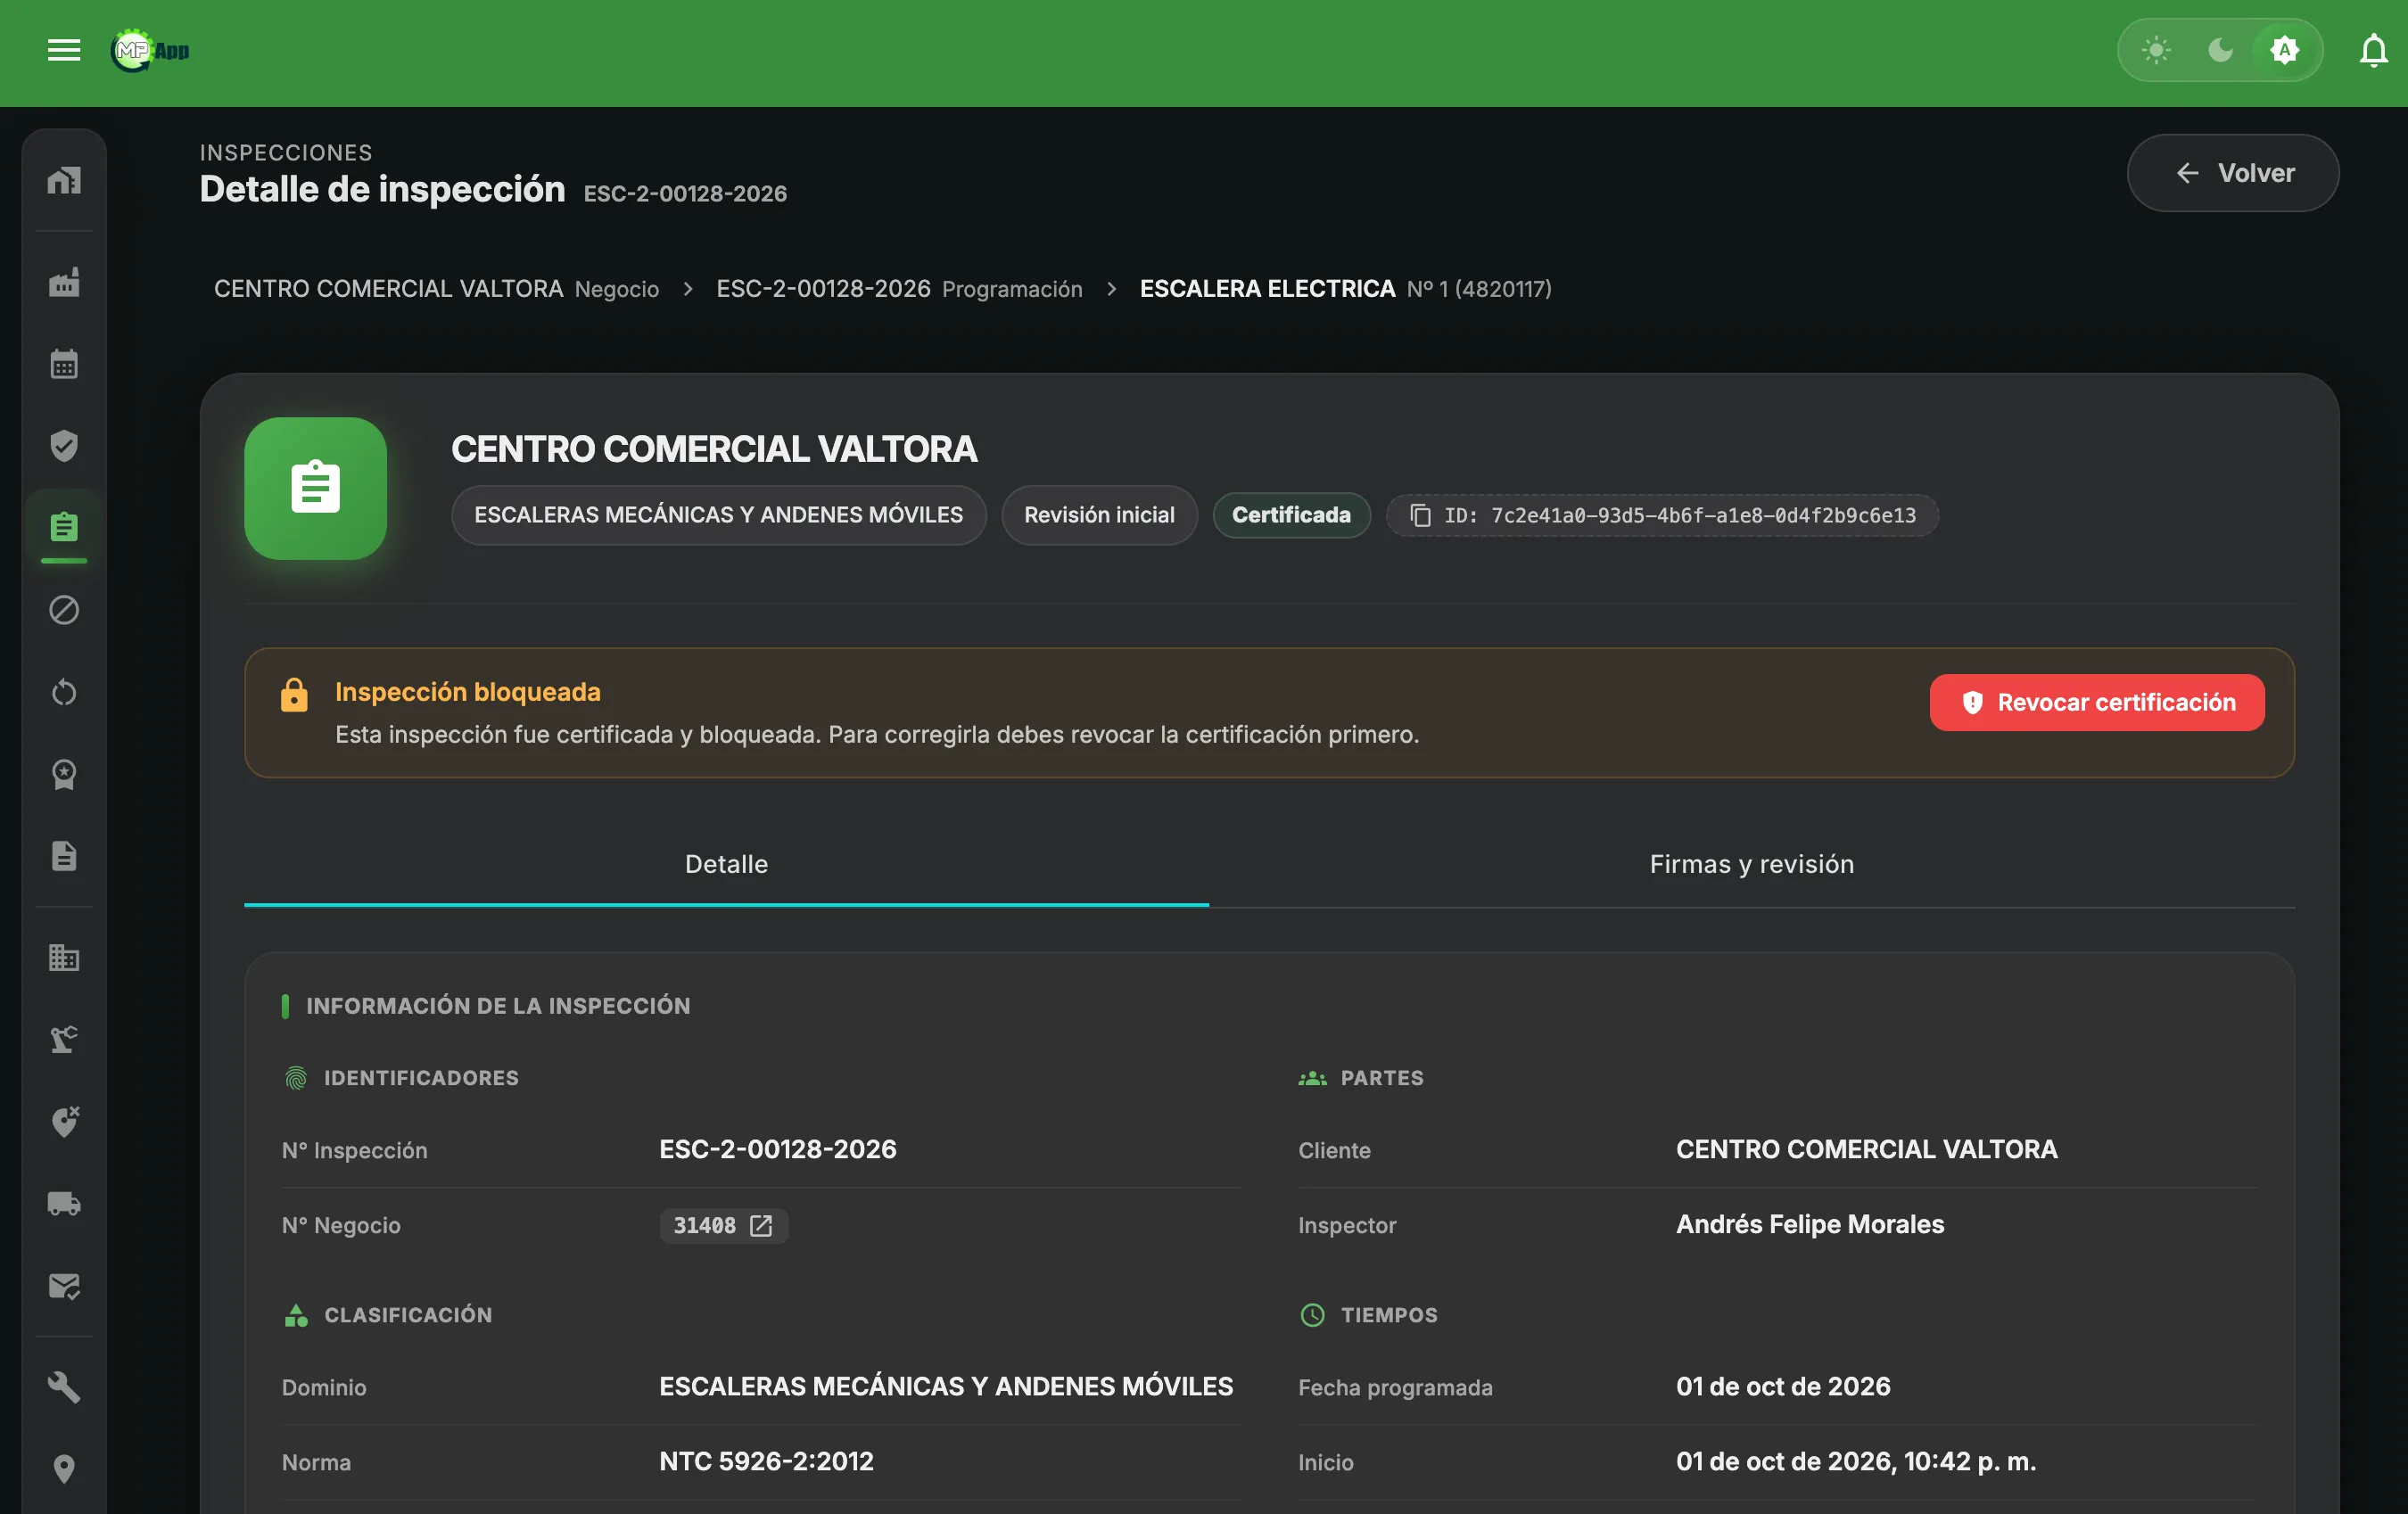Select ESCALERA ELECTRICA Nº 1 breadcrumb
Image resolution: width=2408 pixels, height=1514 pixels.
point(1346,289)
